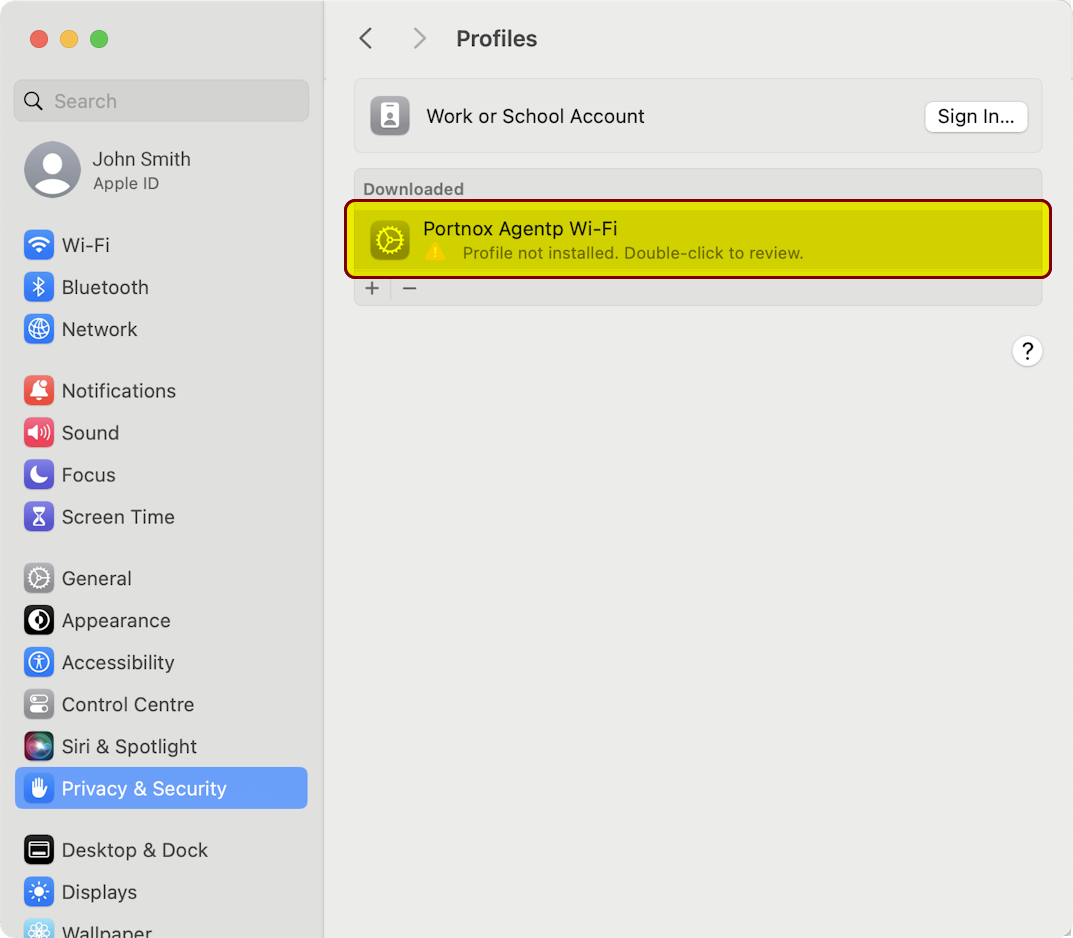Screen dimensions: 1073x938
Task: Click the Sign In... button
Action: click(976, 116)
